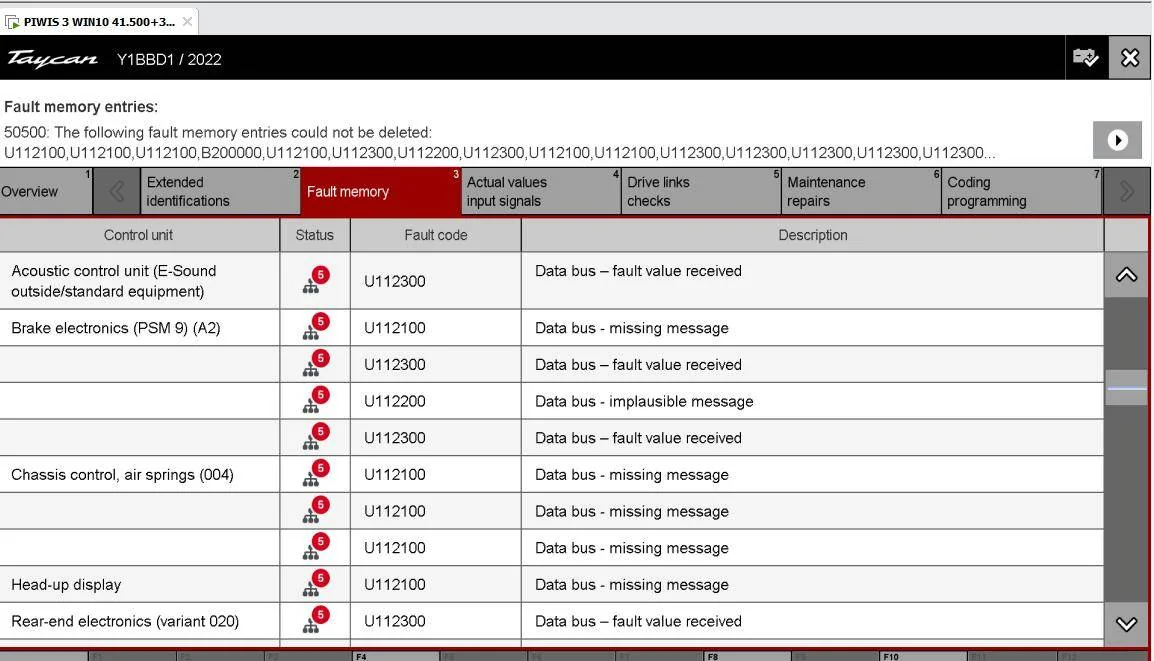Click description in Head-up display row
The image size is (1154, 661).
631,584
